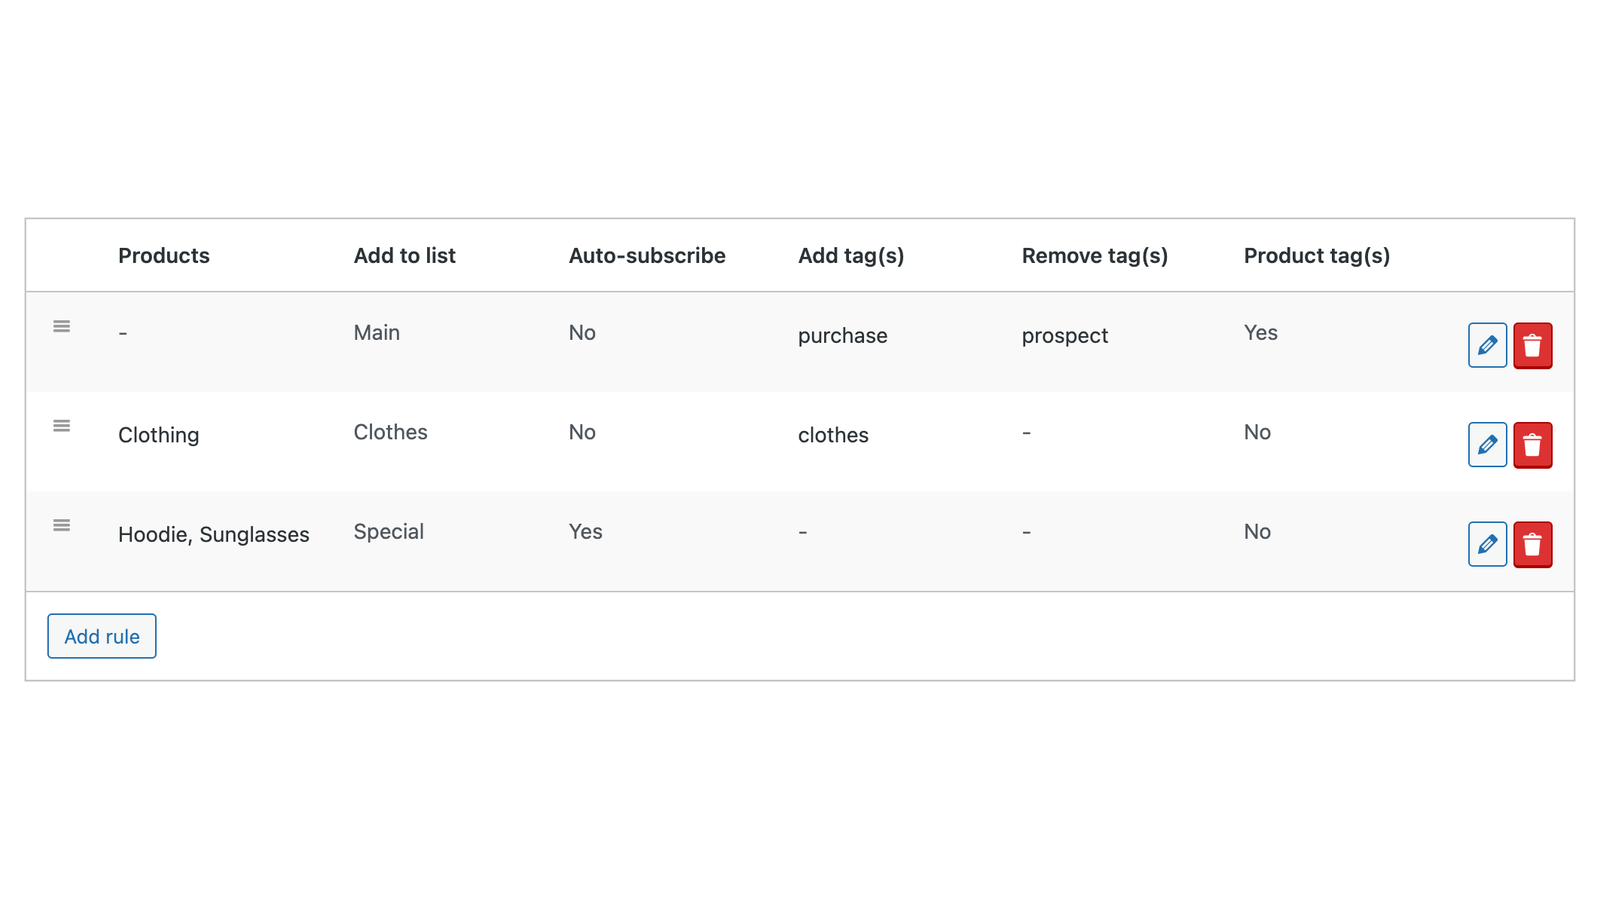
Task: Click the Add rule button
Action: (102, 636)
